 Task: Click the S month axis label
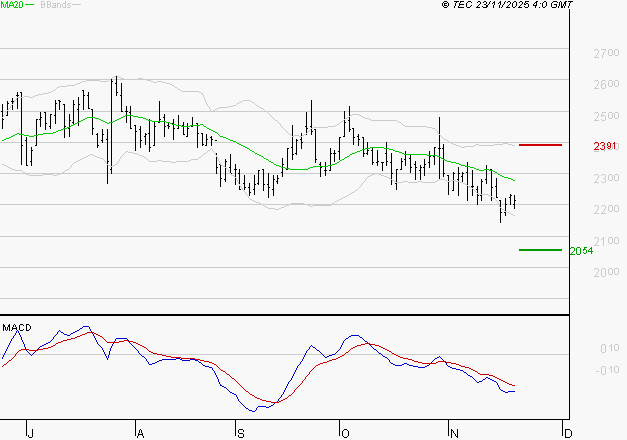[240, 433]
